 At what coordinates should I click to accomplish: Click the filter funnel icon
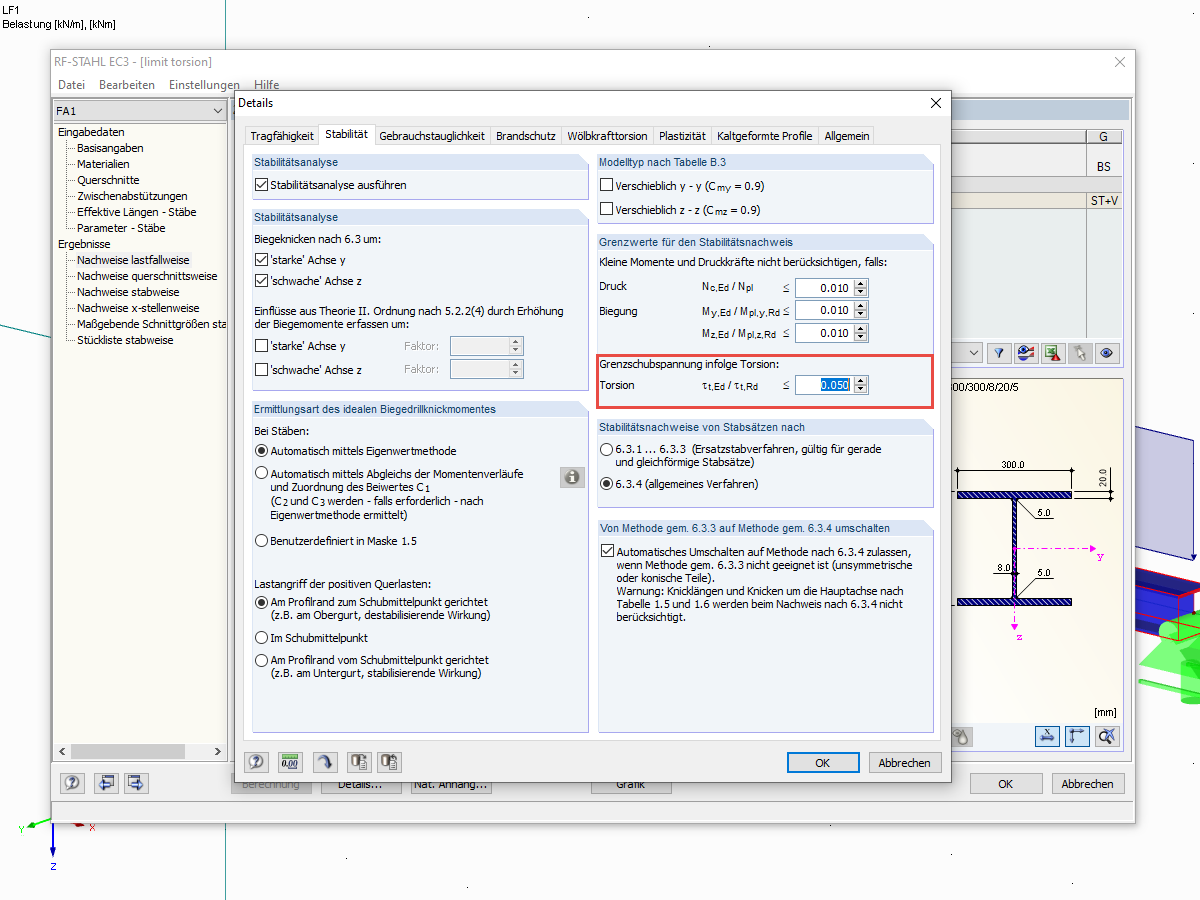click(x=999, y=353)
